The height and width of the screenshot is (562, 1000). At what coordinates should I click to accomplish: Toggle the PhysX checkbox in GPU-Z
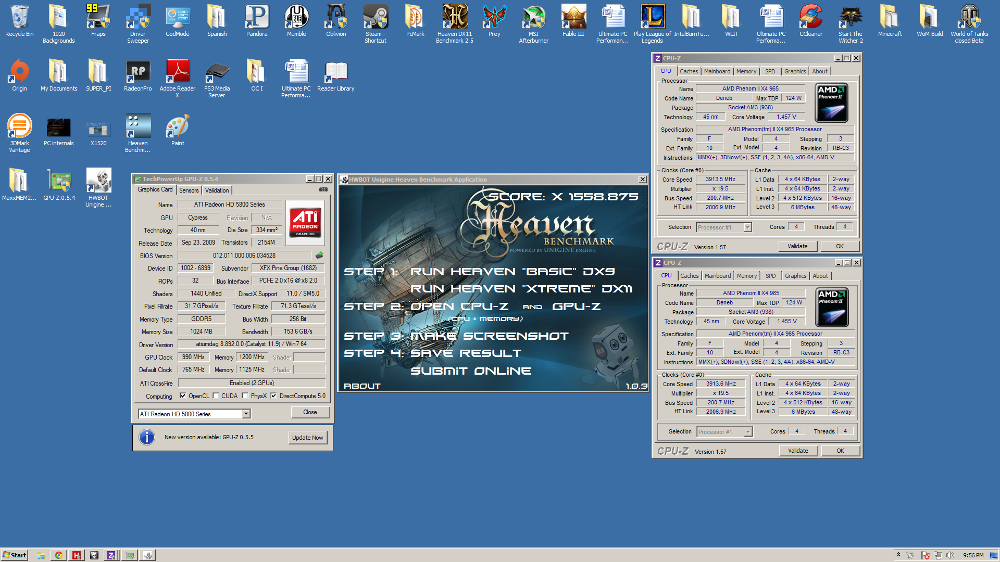point(245,396)
